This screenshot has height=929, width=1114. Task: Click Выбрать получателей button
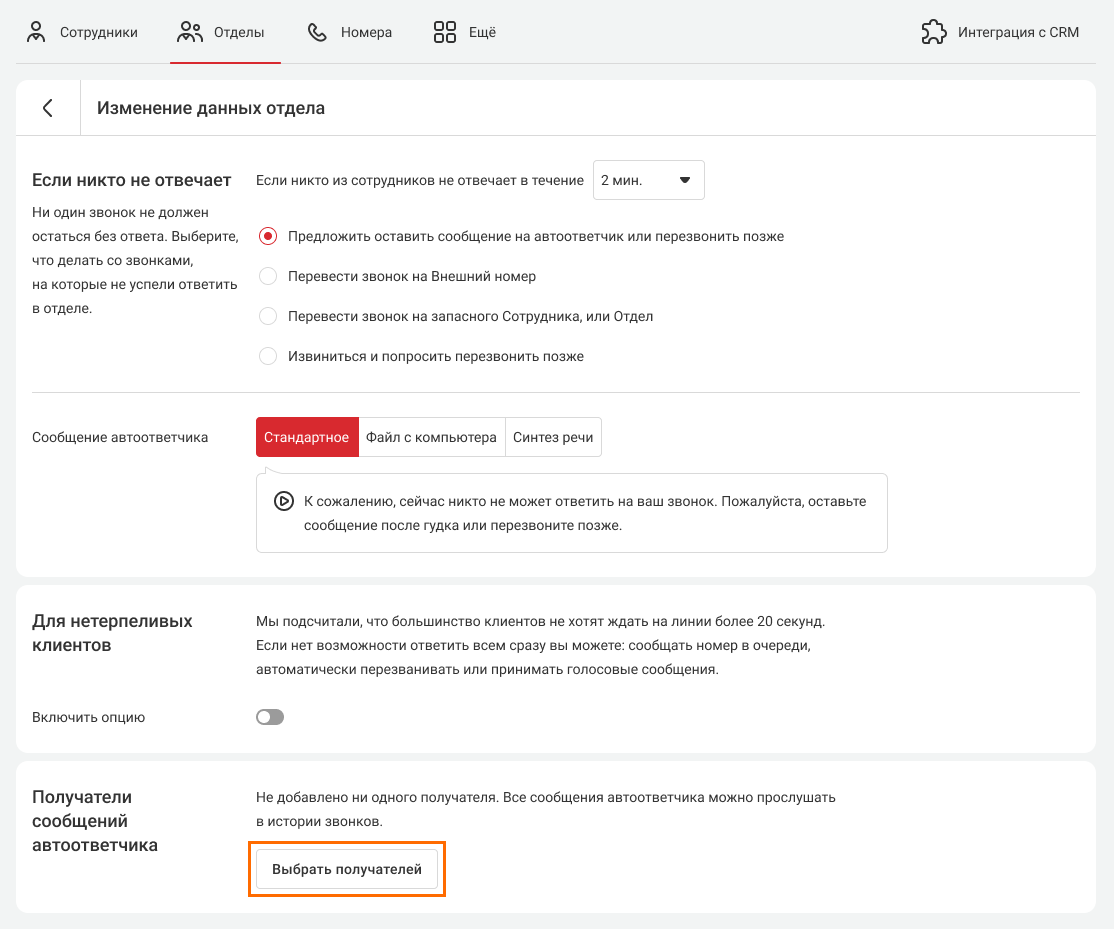click(x=347, y=869)
